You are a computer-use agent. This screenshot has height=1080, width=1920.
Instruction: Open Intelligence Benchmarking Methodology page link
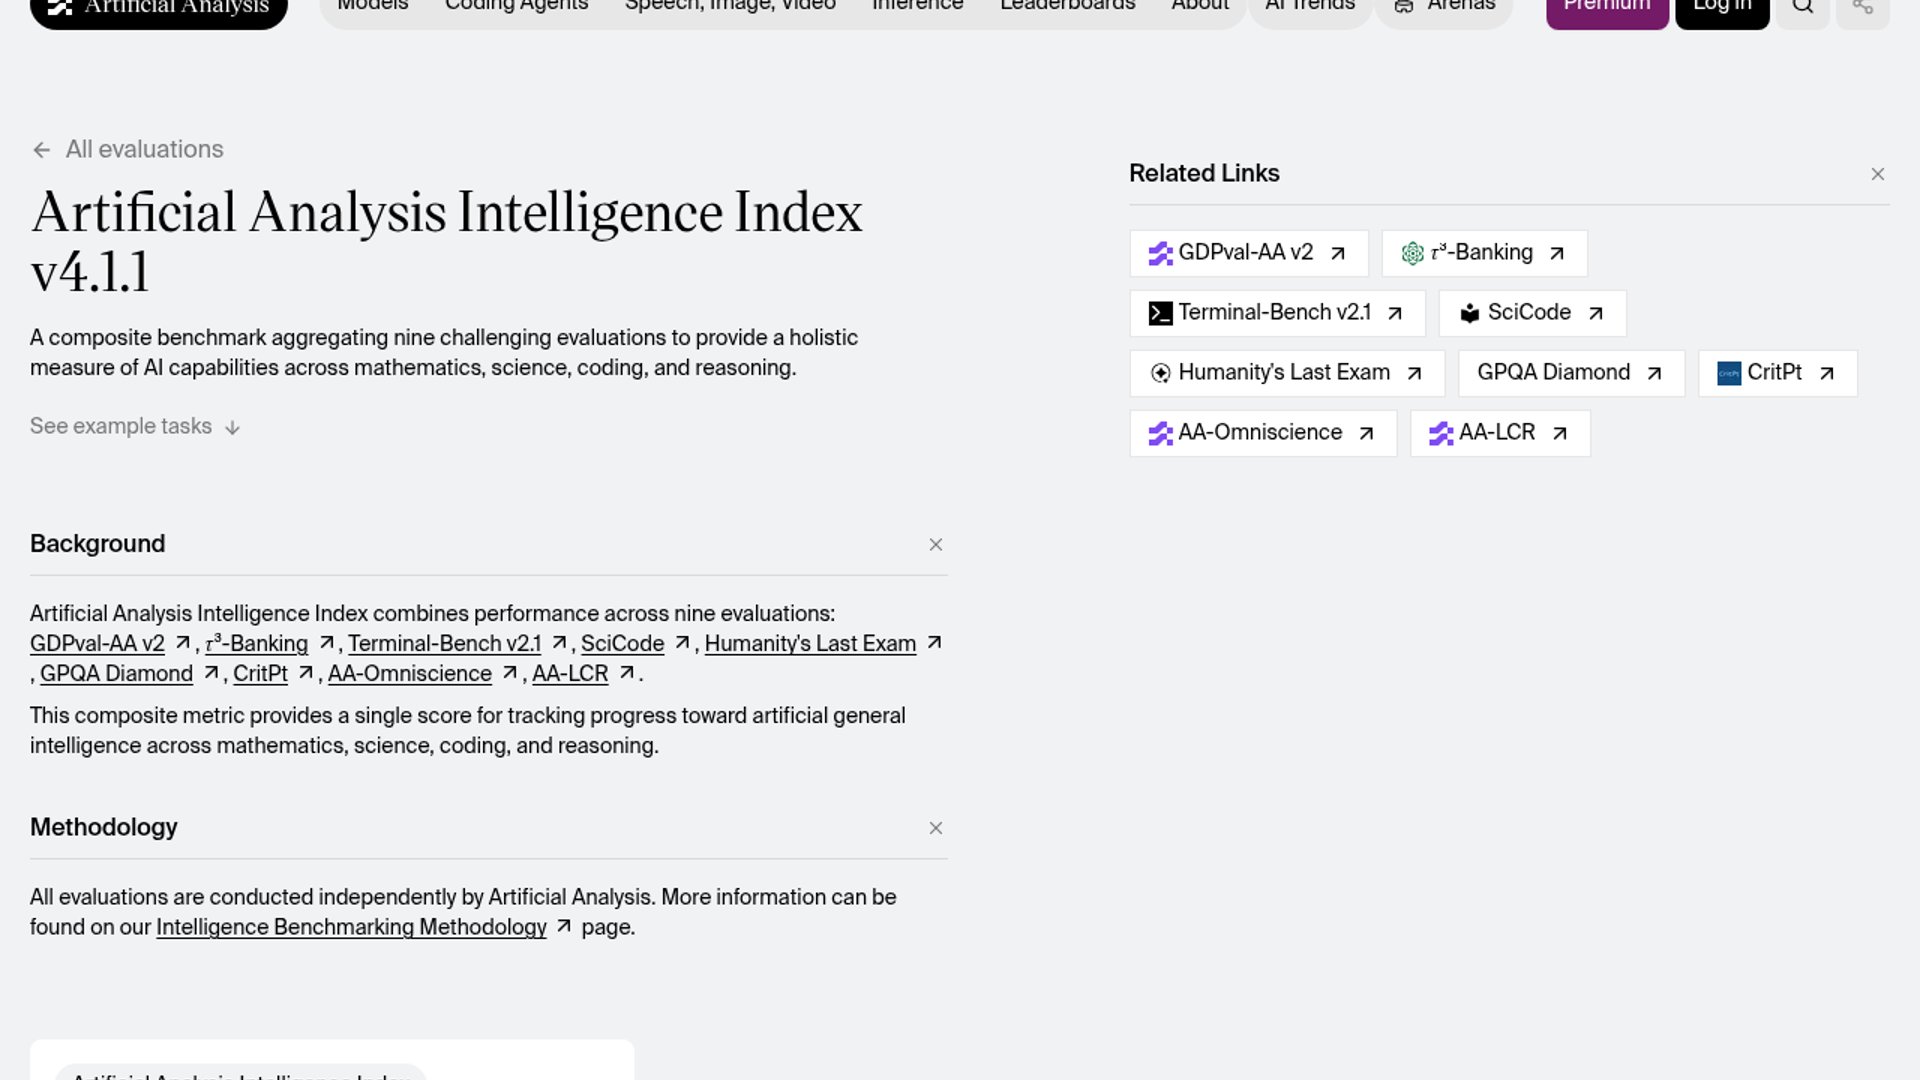click(x=351, y=927)
